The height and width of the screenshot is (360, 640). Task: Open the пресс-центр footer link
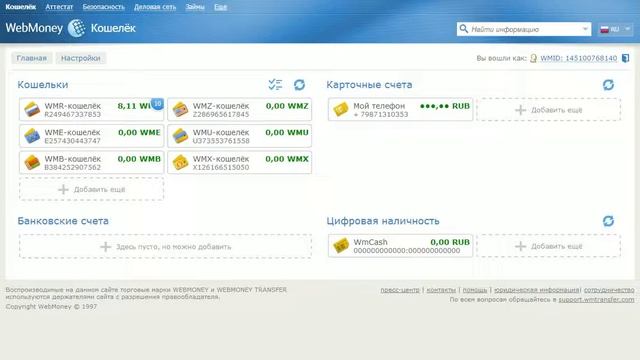click(x=400, y=290)
